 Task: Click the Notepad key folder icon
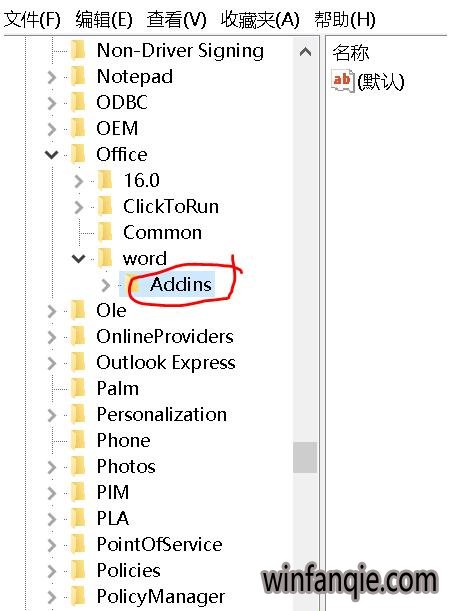[x=78, y=76]
